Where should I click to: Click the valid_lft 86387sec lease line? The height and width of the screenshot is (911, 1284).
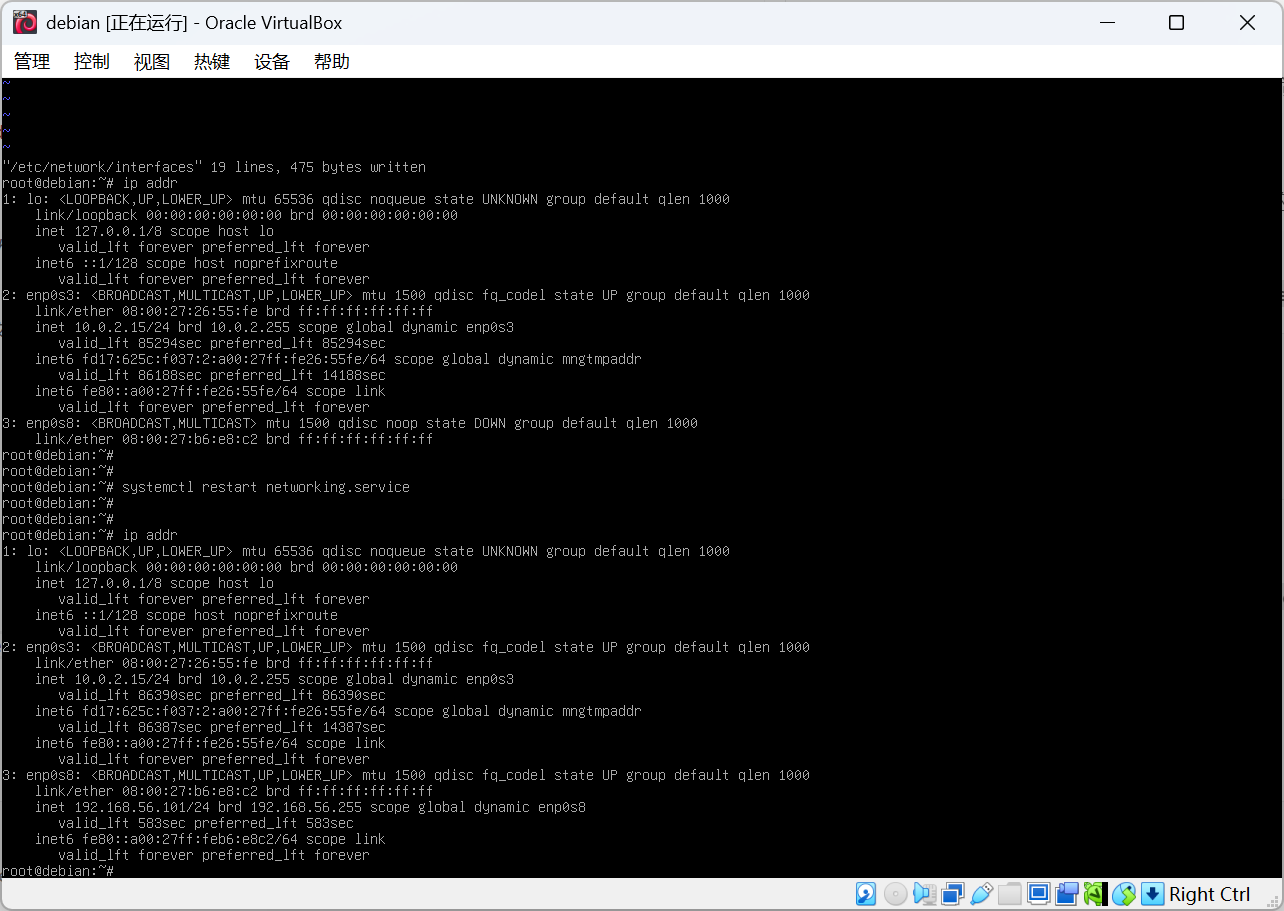(222, 727)
